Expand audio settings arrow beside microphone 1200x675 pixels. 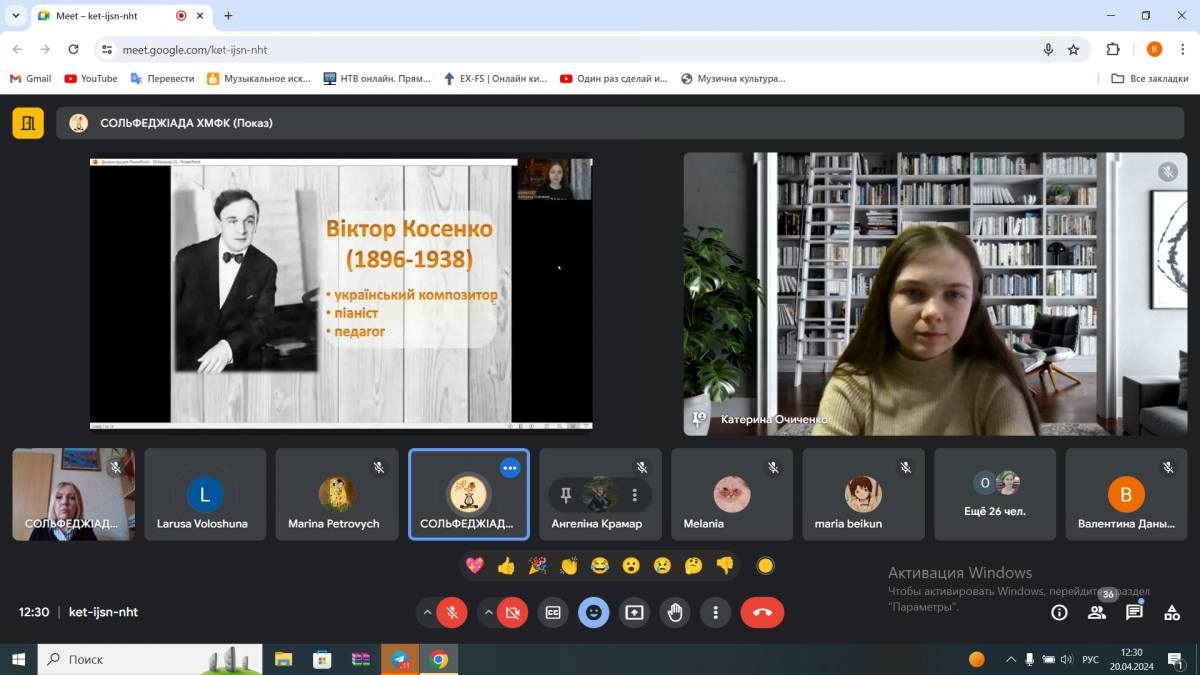pyautogui.click(x=427, y=612)
